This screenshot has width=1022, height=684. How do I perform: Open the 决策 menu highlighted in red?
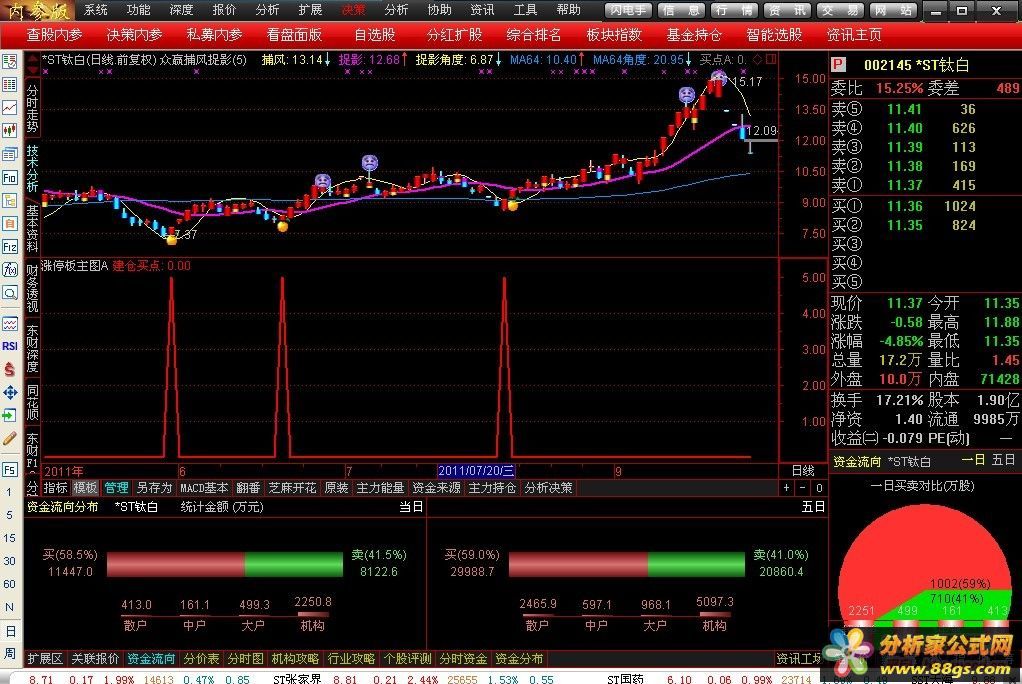point(353,10)
